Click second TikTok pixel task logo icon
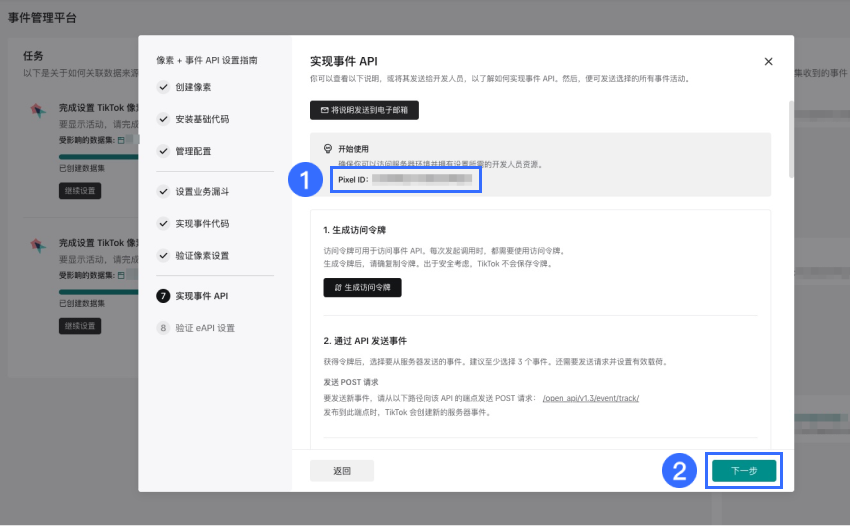 pos(38,246)
